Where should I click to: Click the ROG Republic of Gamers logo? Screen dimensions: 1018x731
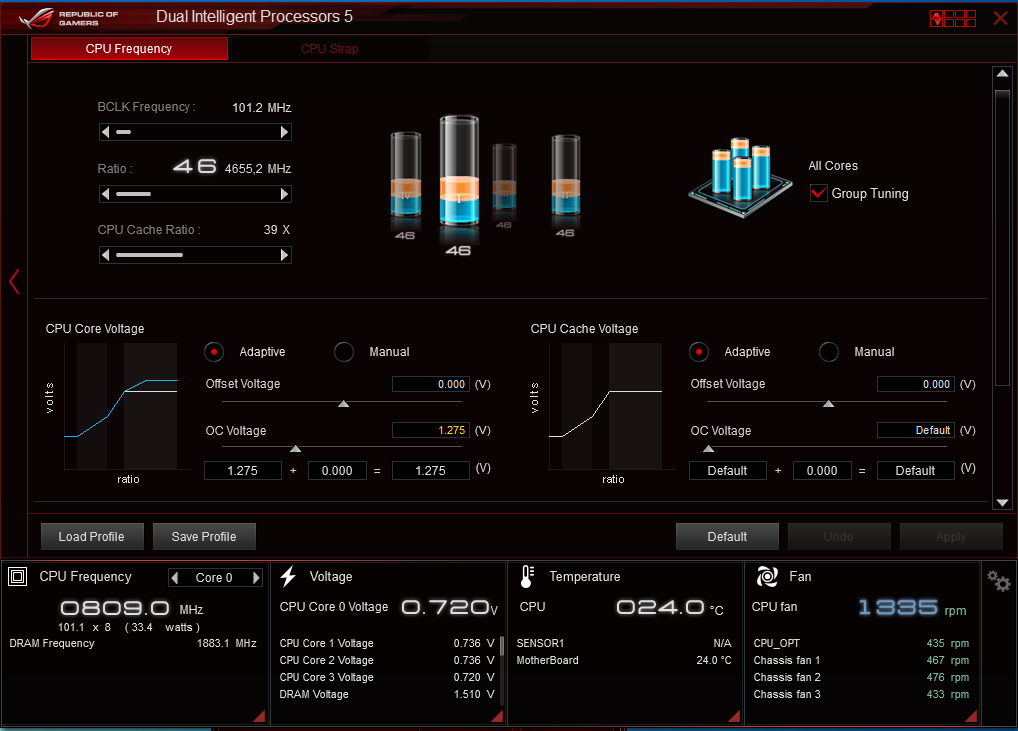[69, 18]
